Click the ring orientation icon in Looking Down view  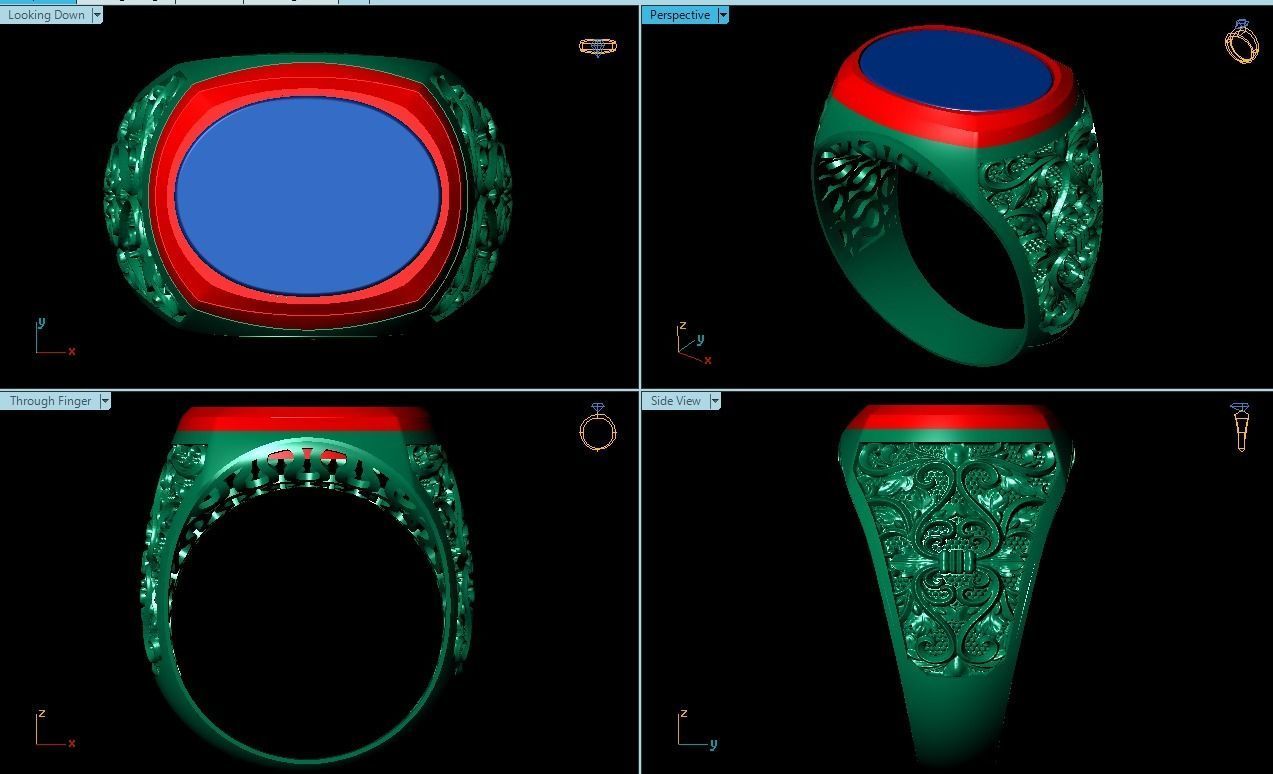pyautogui.click(x=598, y=46)
